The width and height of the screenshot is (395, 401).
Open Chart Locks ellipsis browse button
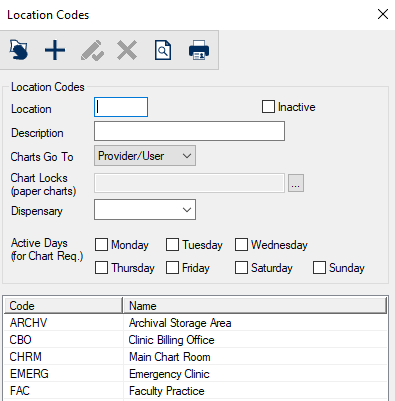click(296, 183)
